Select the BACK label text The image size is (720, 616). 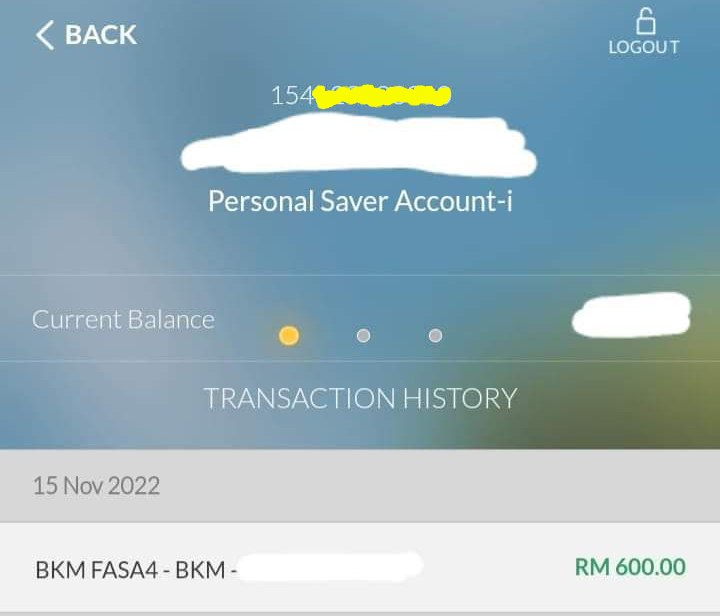(x=101, y=35)
